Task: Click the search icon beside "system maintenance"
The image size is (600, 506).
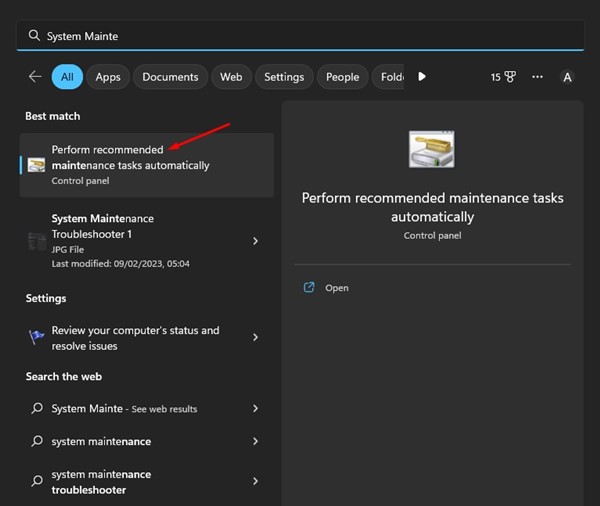Action: tap(37, 441)
